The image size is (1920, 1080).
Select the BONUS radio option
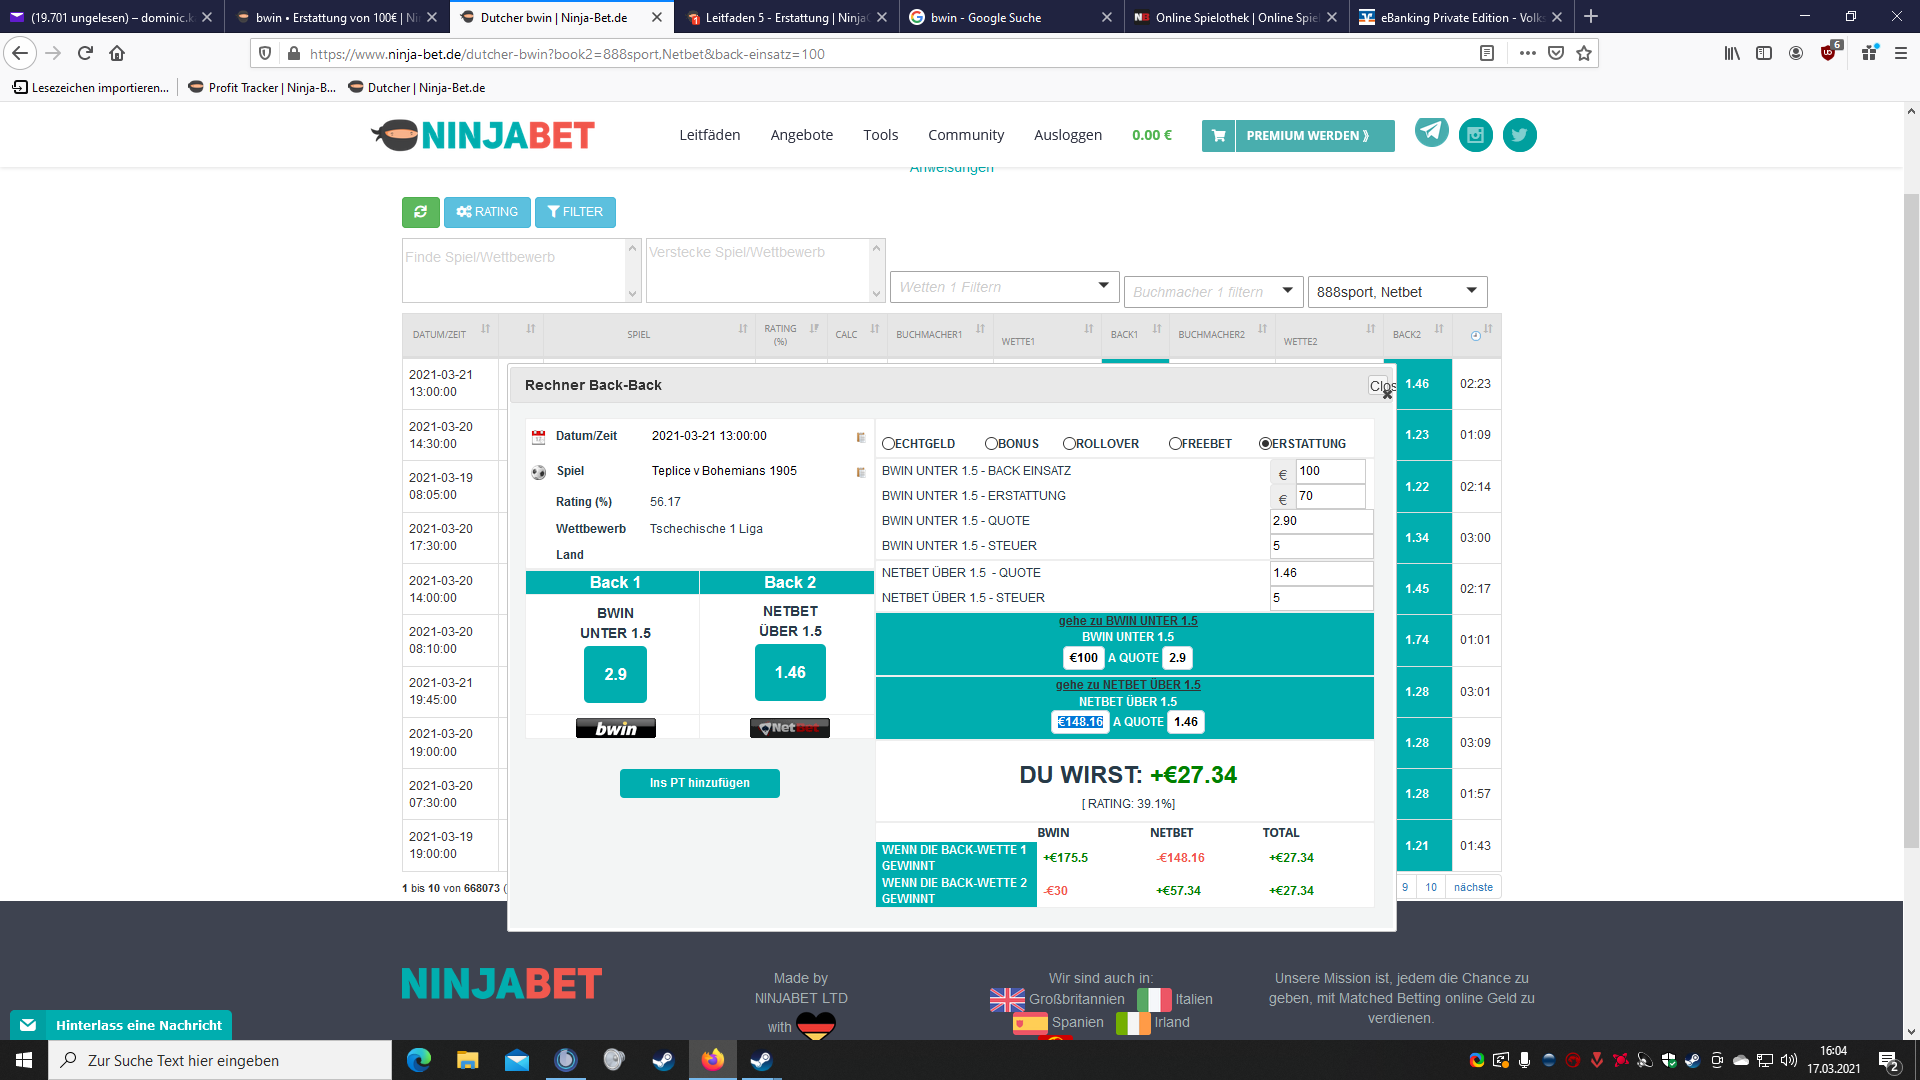tap(991, 444)
